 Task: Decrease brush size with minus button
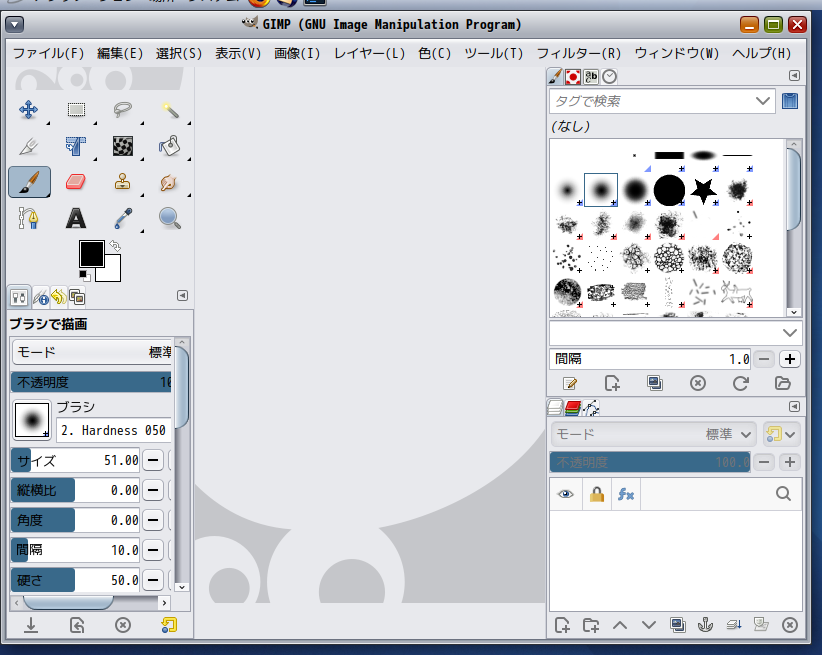pyautogui.click(x=153, y=460)
